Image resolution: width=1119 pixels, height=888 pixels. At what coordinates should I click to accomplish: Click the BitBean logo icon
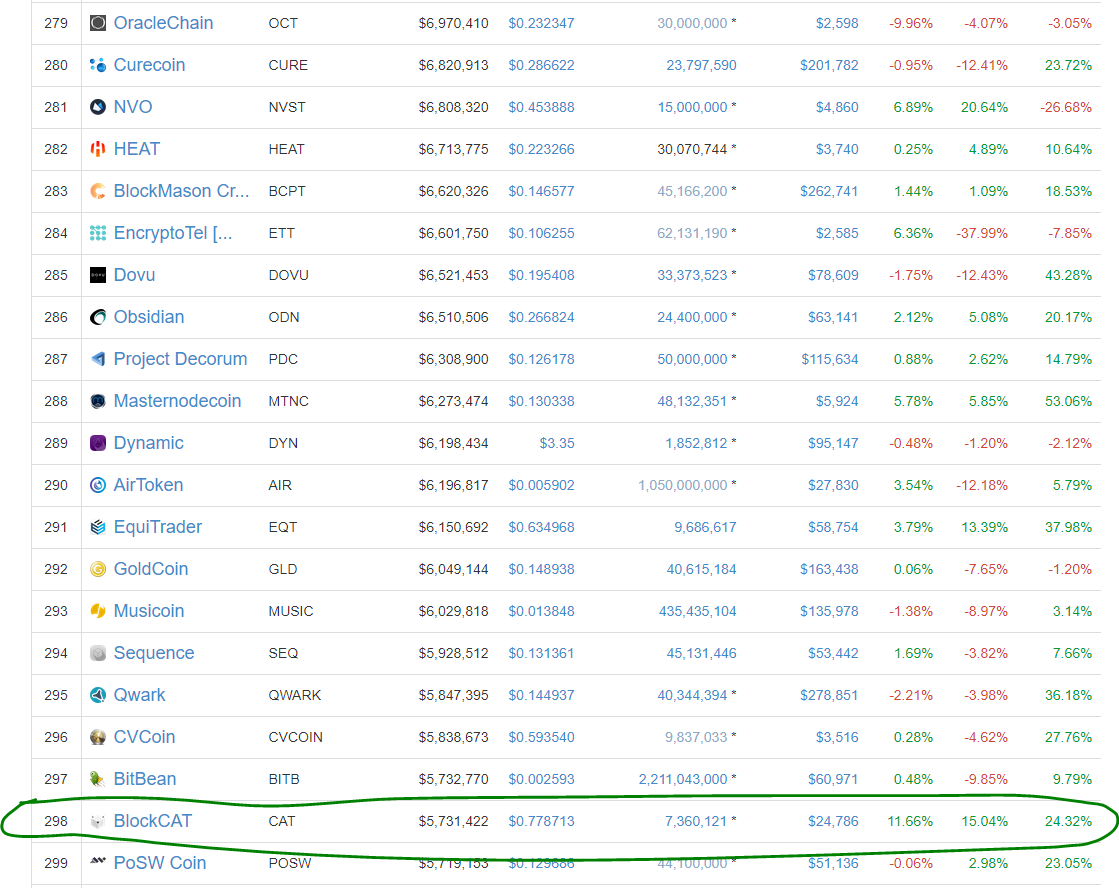[x=98, y=779]
